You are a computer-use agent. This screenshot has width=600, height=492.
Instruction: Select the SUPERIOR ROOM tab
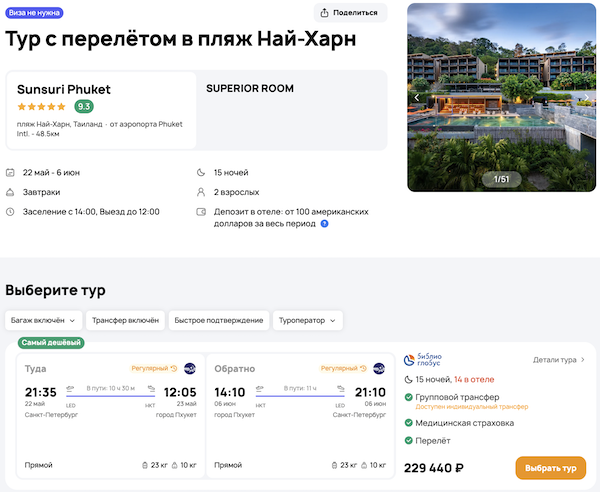250,88
